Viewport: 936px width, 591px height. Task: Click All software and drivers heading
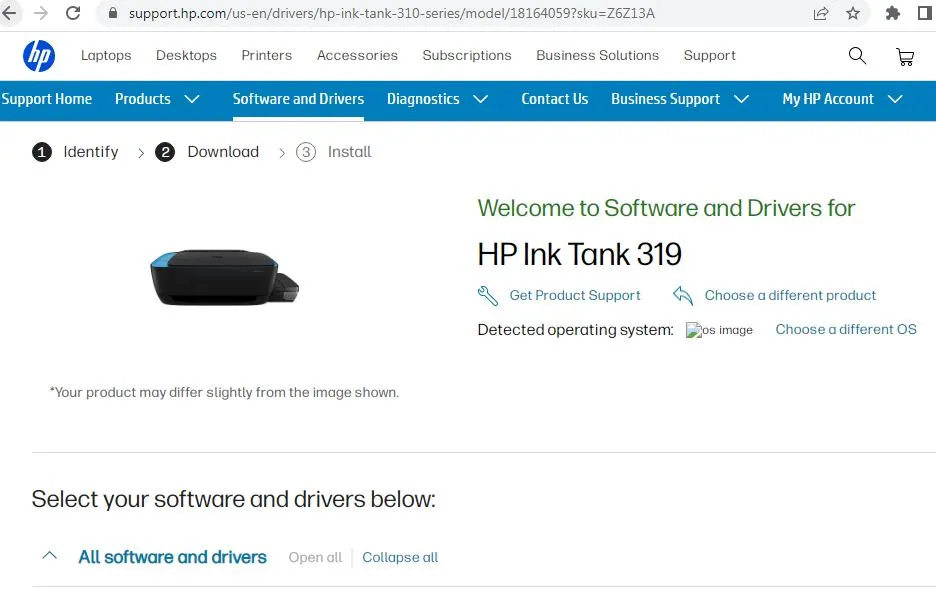point(173,557)
